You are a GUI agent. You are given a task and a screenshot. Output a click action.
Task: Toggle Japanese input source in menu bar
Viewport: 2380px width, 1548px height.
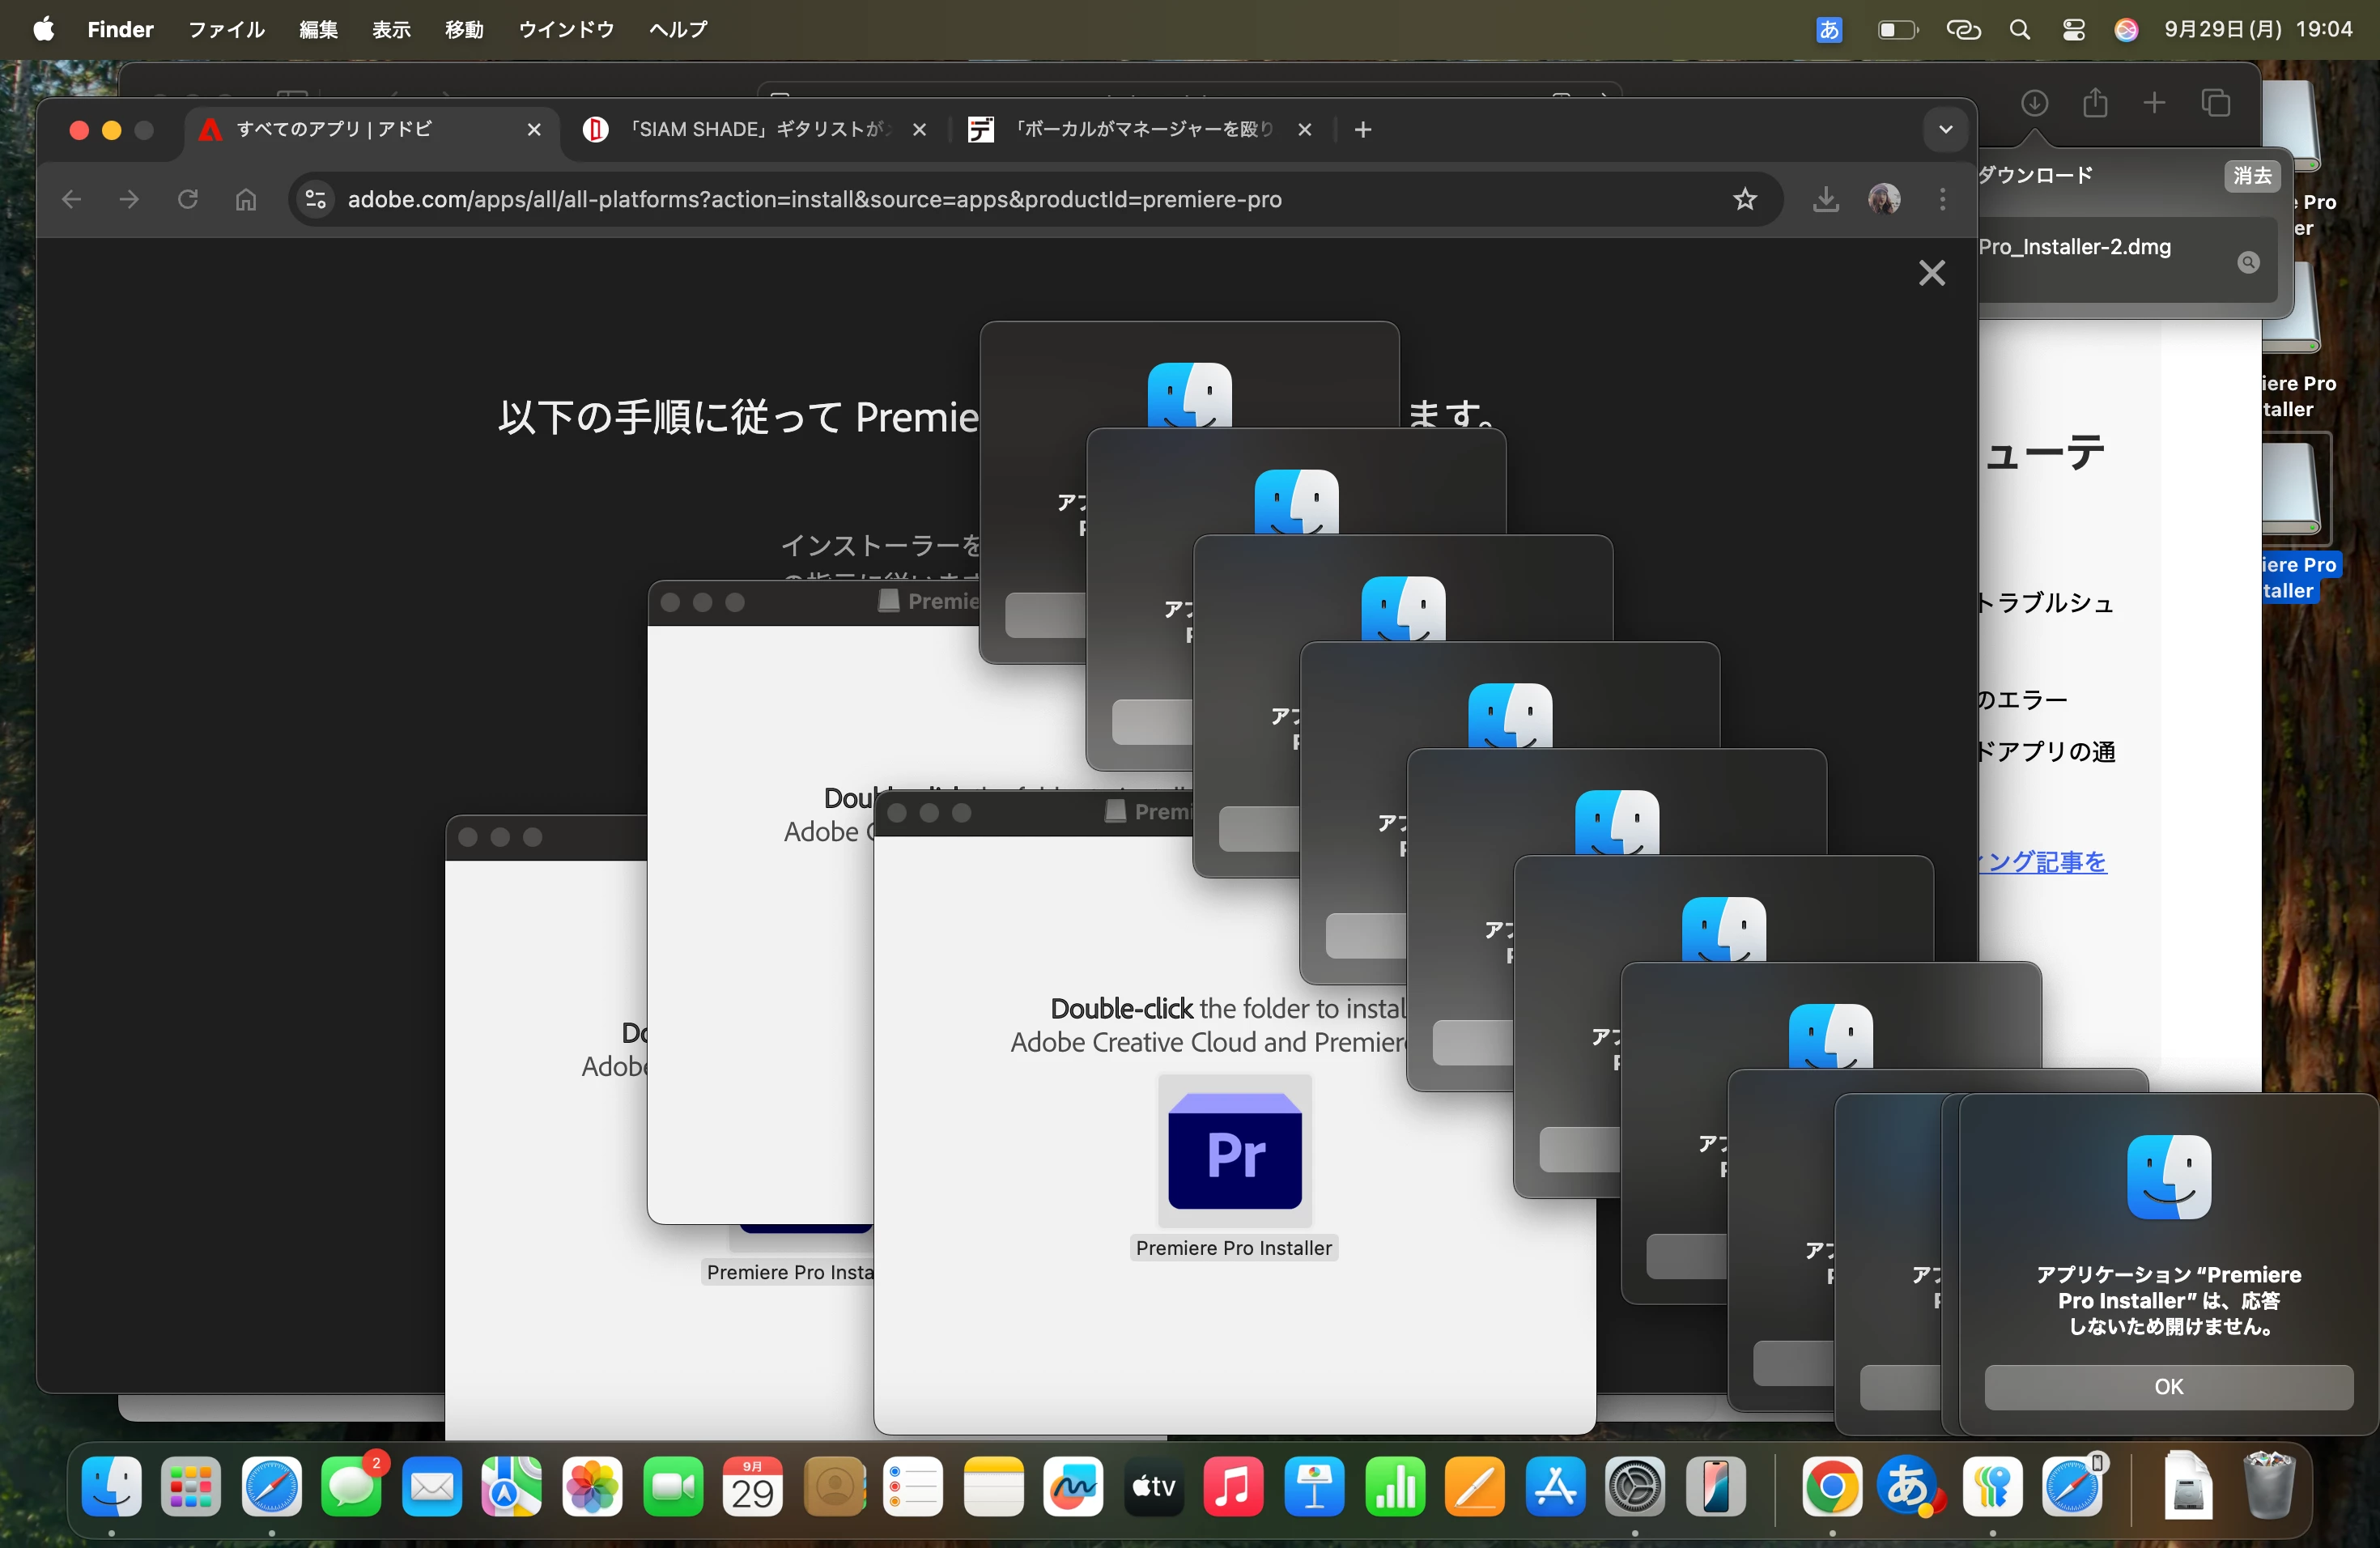tap(1828, 30)
